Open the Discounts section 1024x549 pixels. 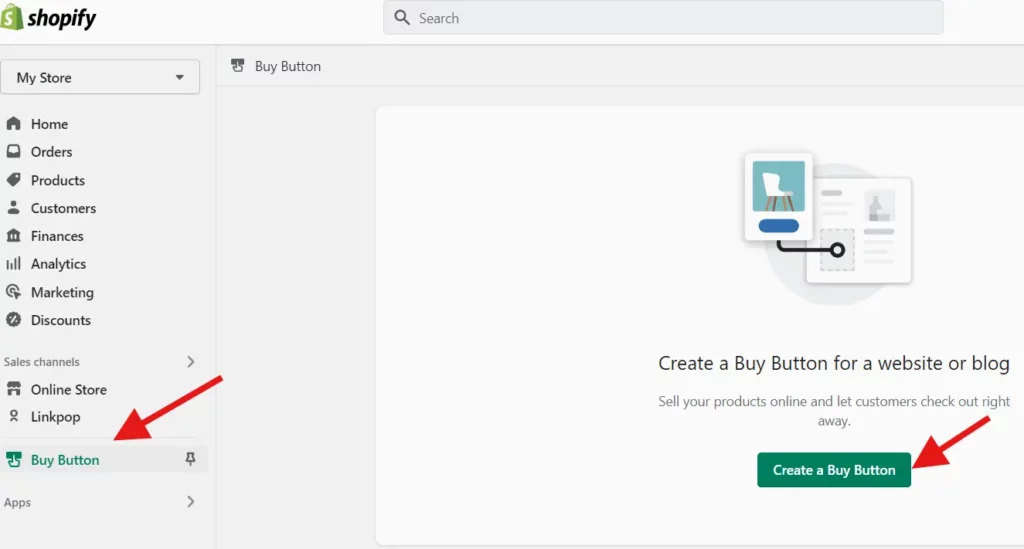[61, 321]
